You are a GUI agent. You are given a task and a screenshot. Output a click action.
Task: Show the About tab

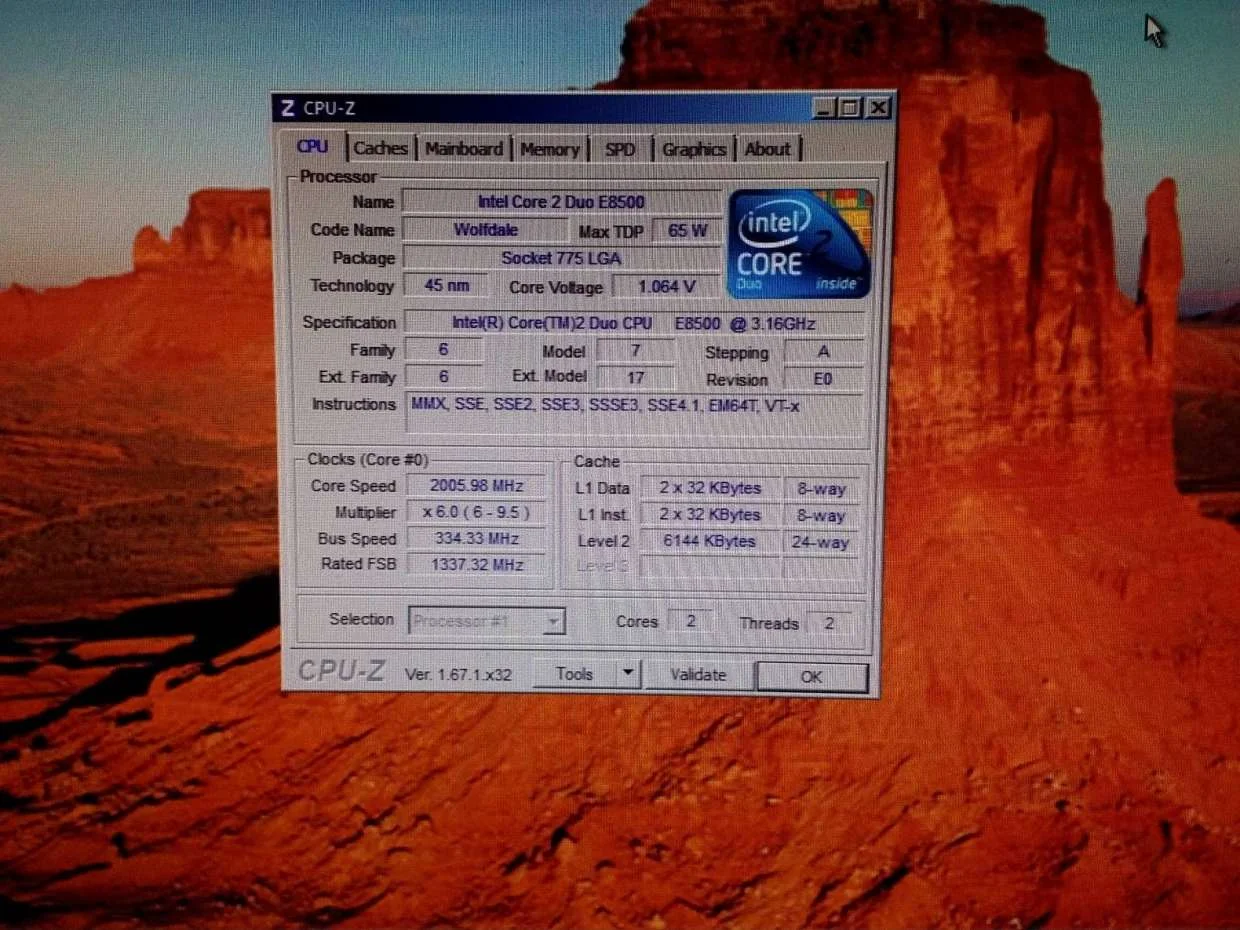(x=767, y=149)
